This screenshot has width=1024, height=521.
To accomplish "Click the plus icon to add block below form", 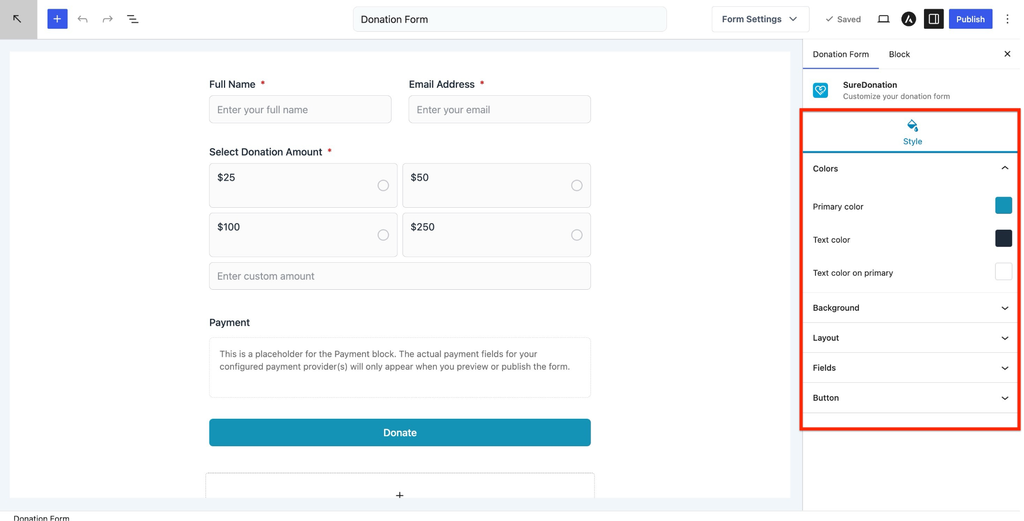I will coord(400,495).
